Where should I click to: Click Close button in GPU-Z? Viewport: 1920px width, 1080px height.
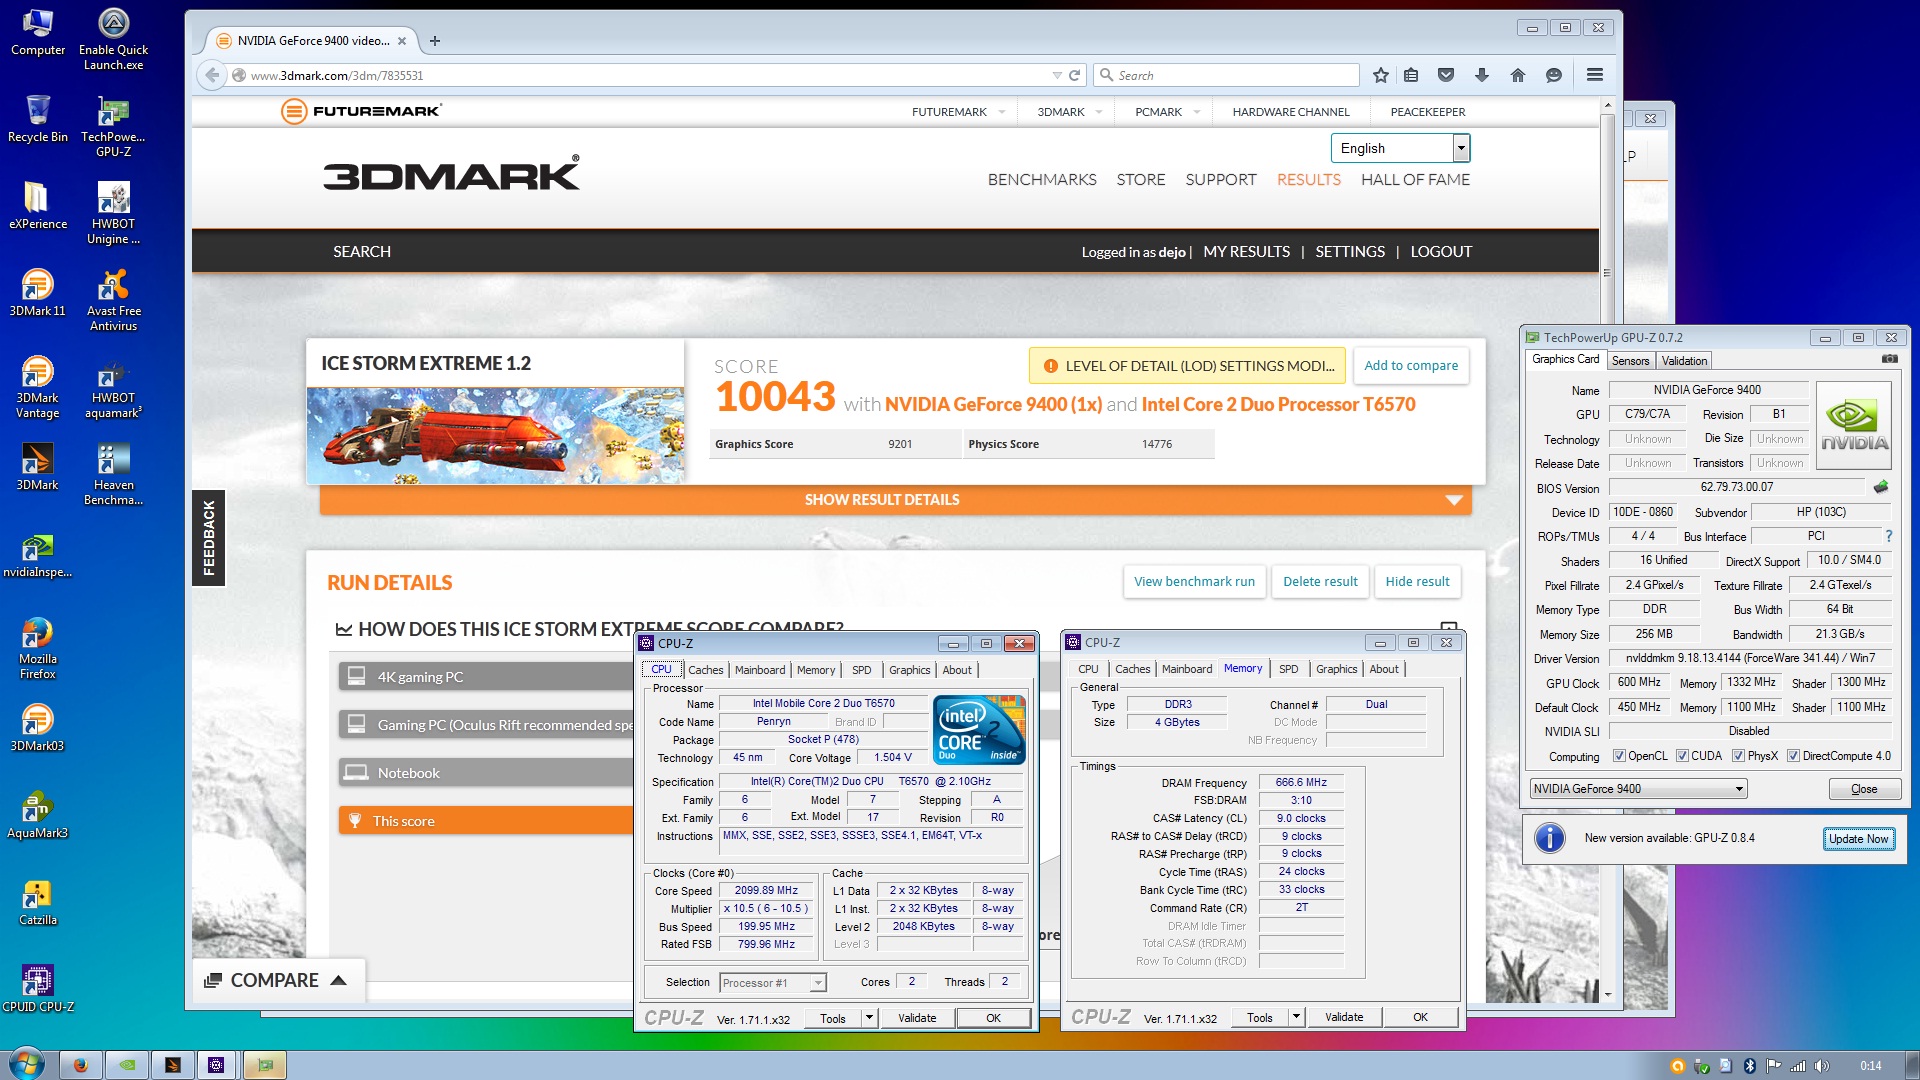click(x=1864, y=789)
